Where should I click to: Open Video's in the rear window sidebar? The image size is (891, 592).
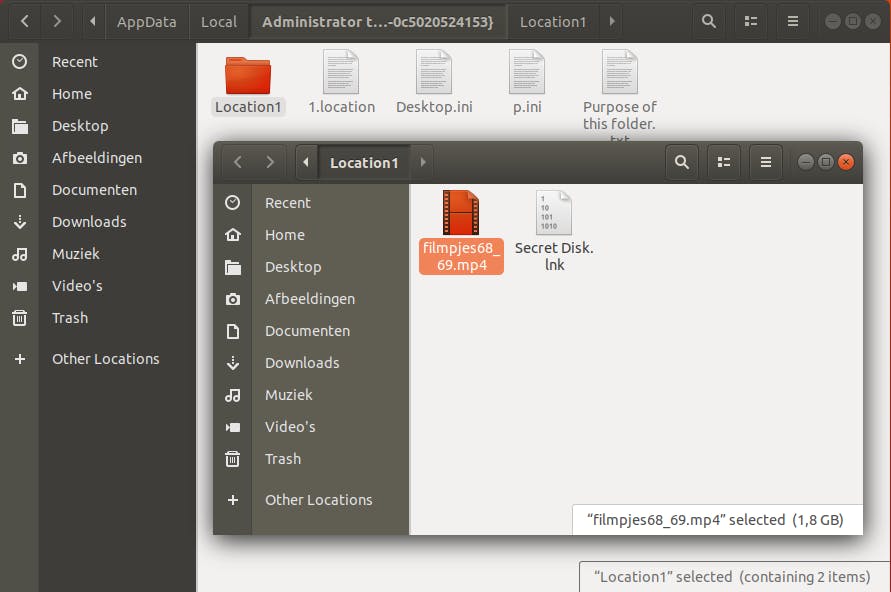(x=97, y=286)
